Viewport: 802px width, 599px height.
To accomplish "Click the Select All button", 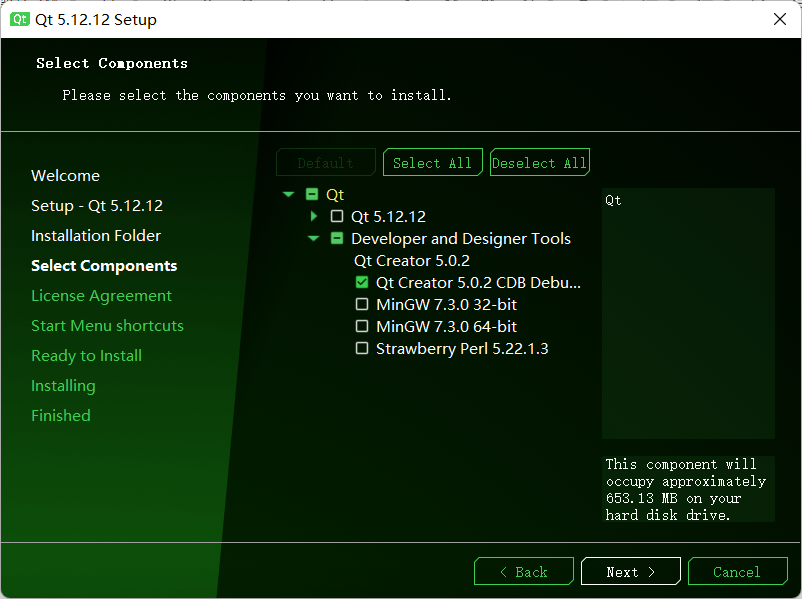I will [x=433, y=163].
